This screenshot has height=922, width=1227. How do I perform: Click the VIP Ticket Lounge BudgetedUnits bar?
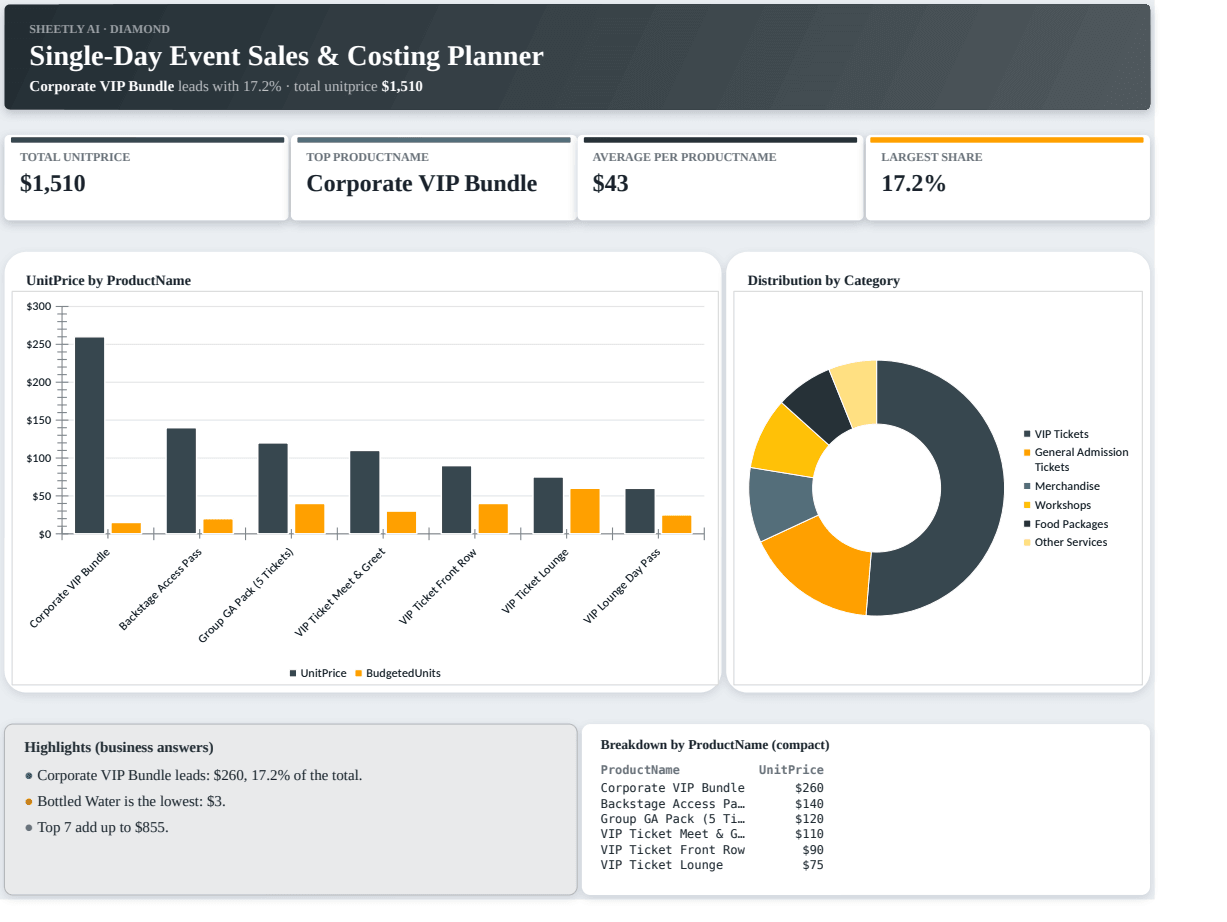click(x=585, y=511)
